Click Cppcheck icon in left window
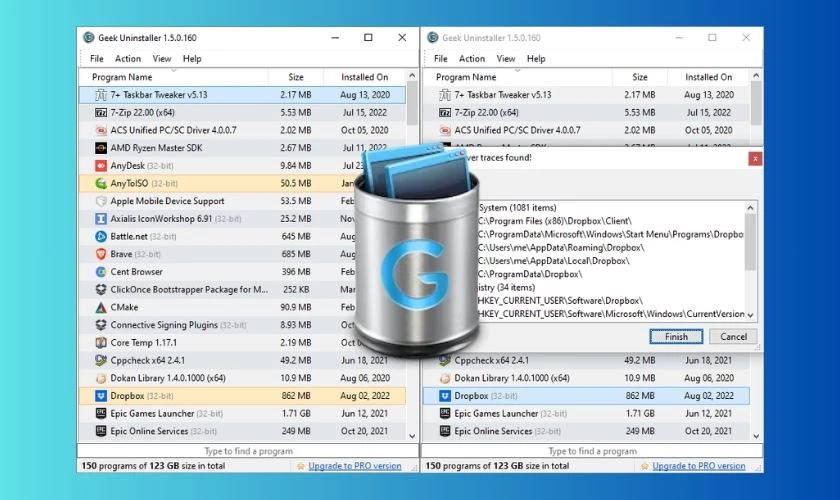840x500 pixels. pyautogui.click(x=101, y=360)
